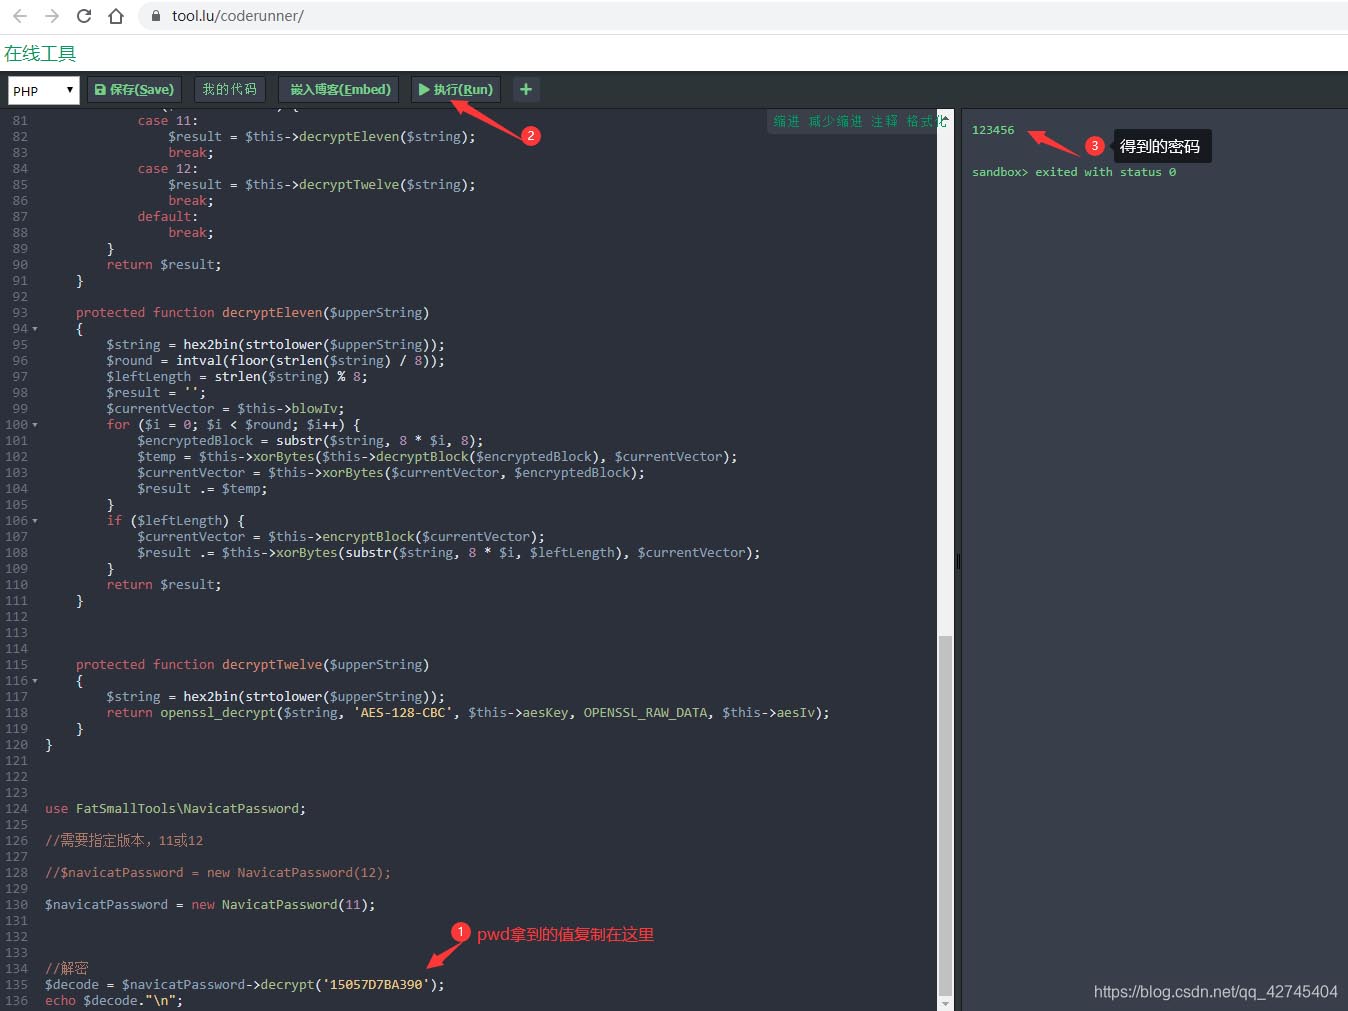The width and height of the screenshot is (1348, 1011).
Task: Save the code with 保存(Save)
Action: pos(134,89)
